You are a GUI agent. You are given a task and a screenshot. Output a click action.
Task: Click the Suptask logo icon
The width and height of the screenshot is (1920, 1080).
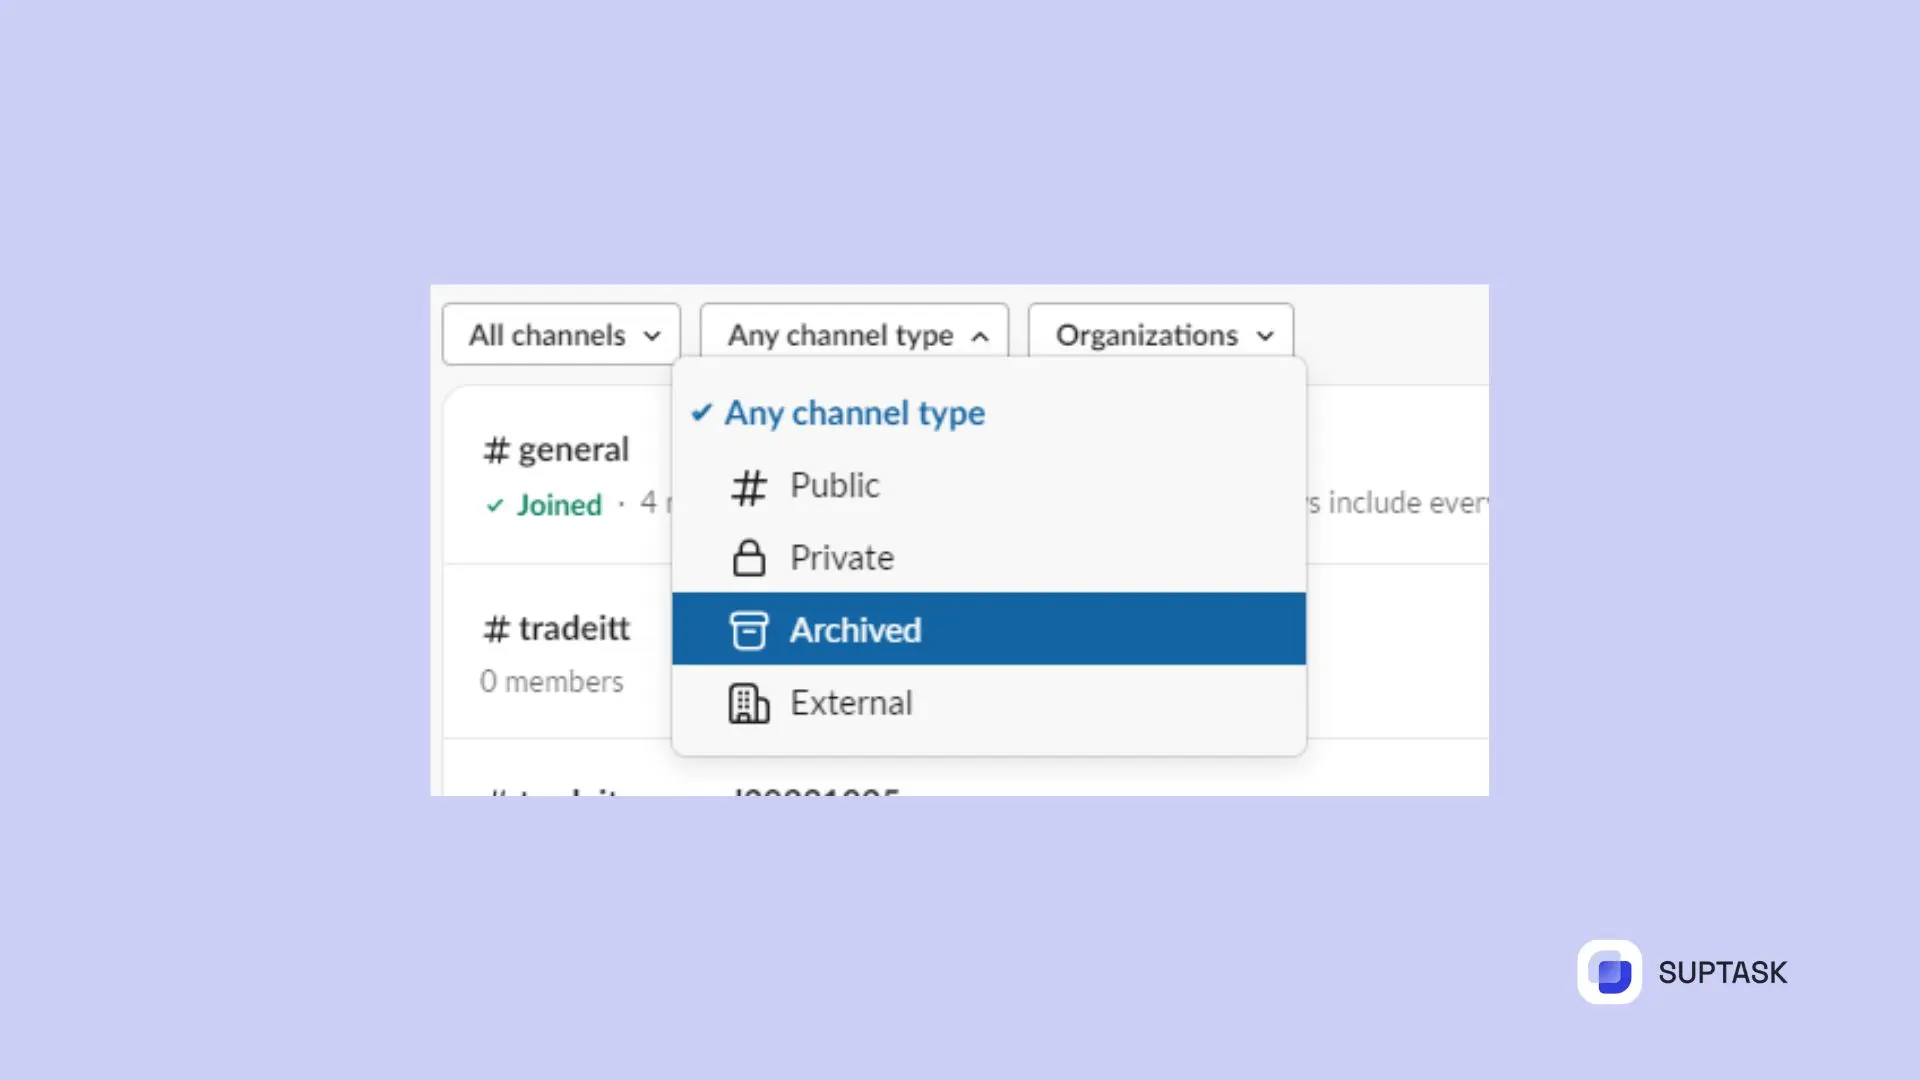1609,971
